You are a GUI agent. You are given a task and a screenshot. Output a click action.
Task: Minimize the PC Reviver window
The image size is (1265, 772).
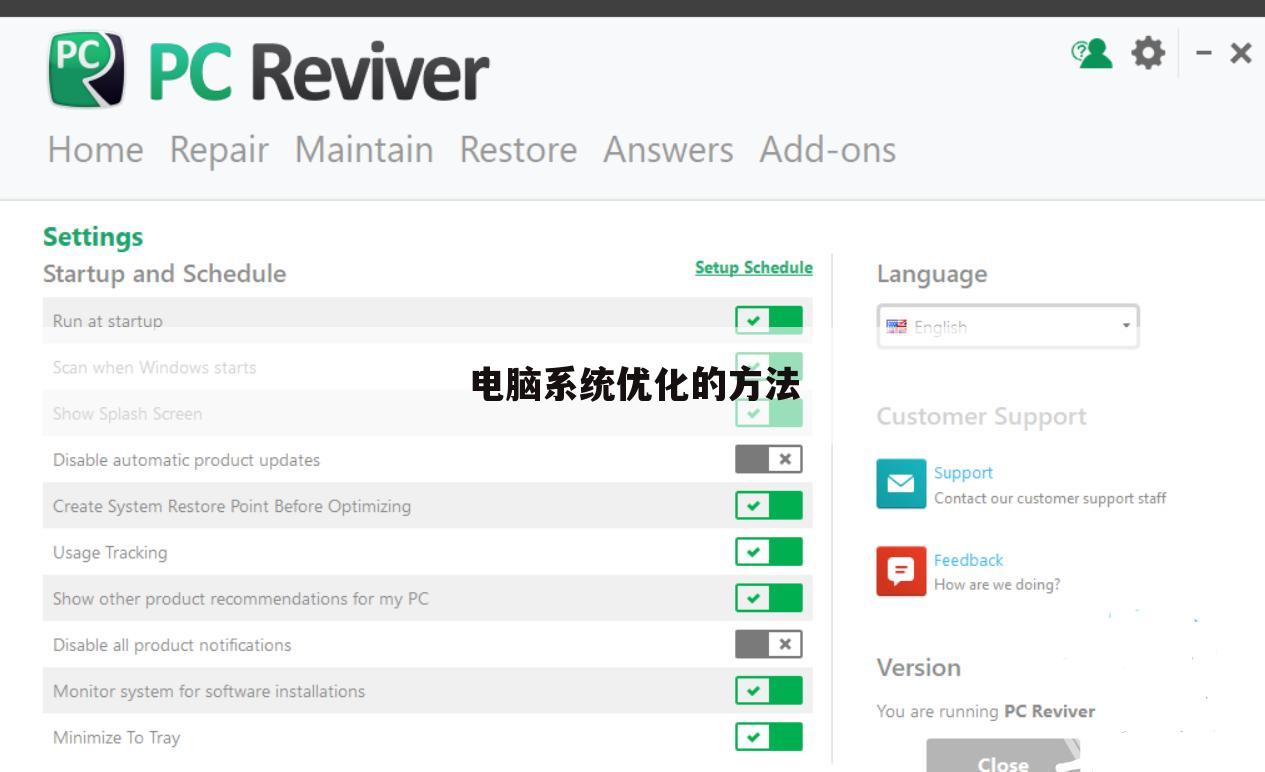[1205, 53]
